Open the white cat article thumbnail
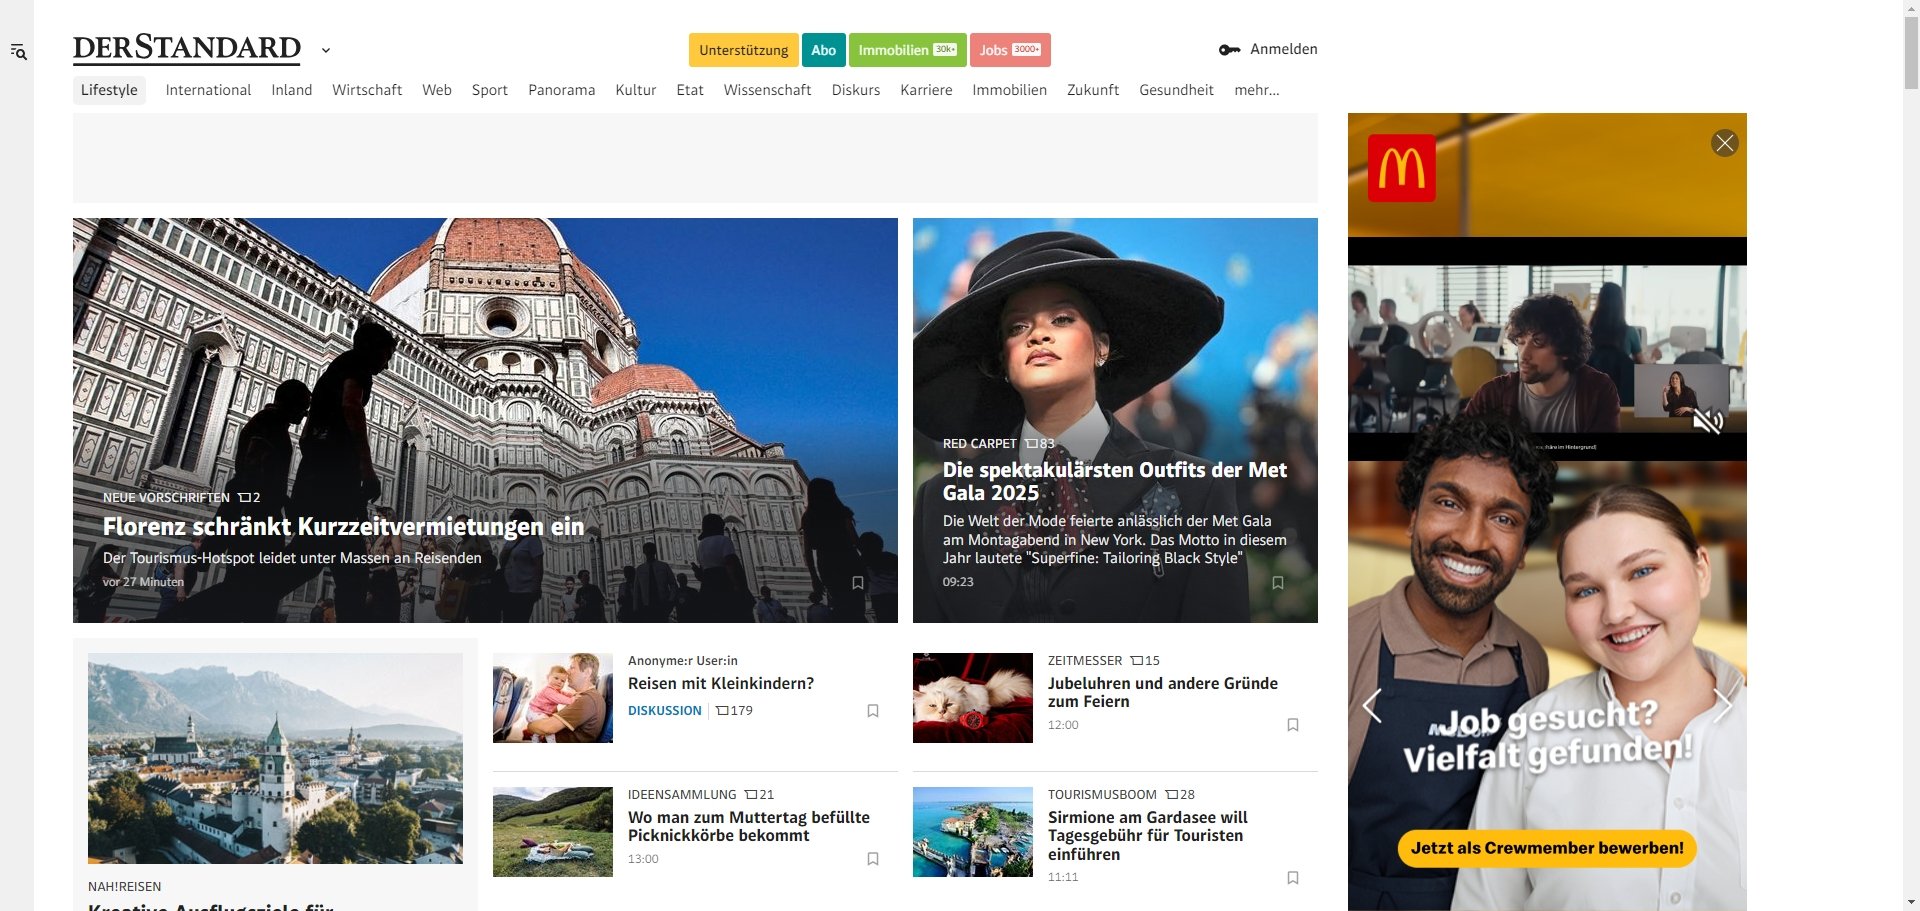 pyautogui.click(x=972, y=698)
